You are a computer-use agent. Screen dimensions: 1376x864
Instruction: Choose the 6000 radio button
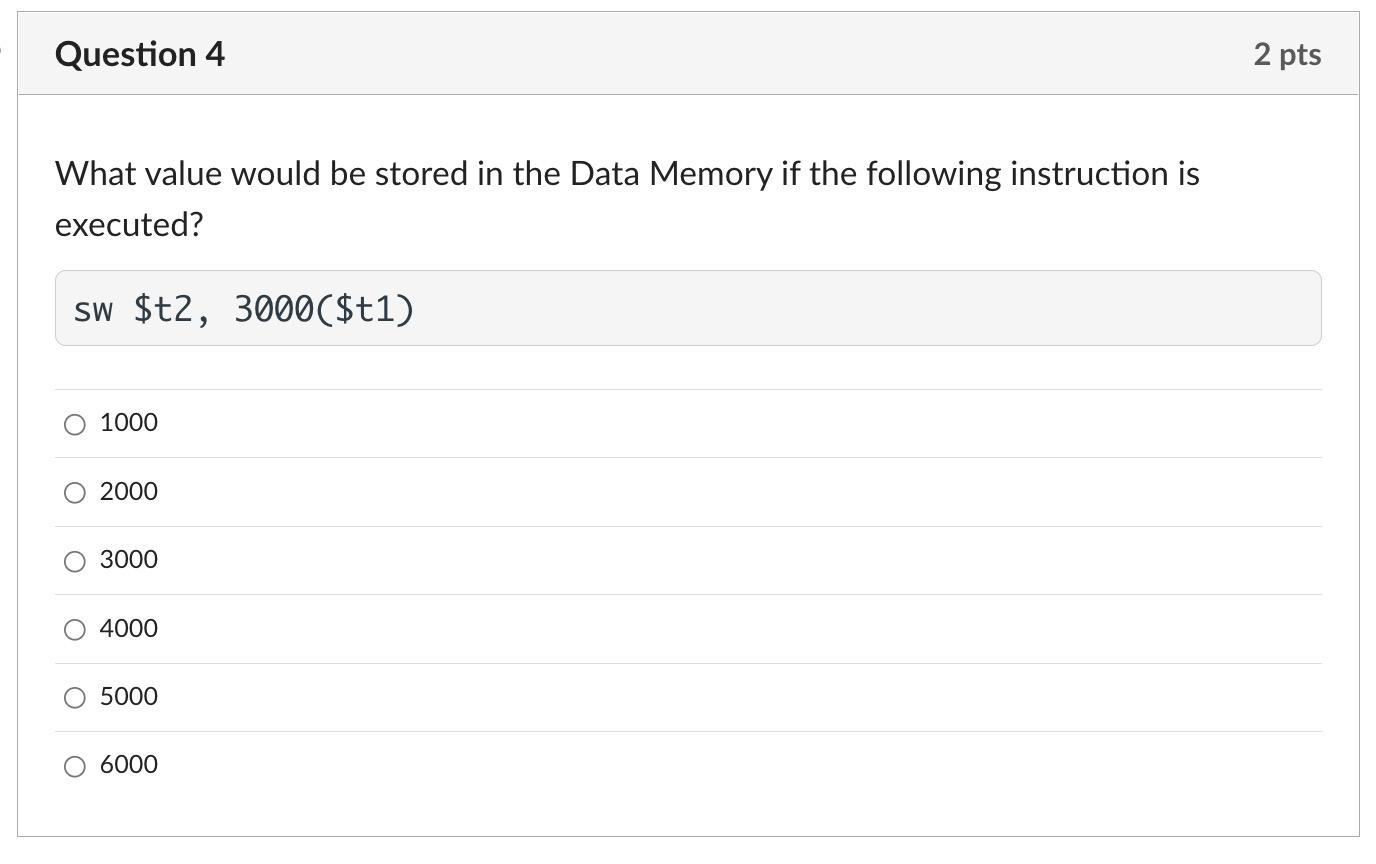click(75, 767)
